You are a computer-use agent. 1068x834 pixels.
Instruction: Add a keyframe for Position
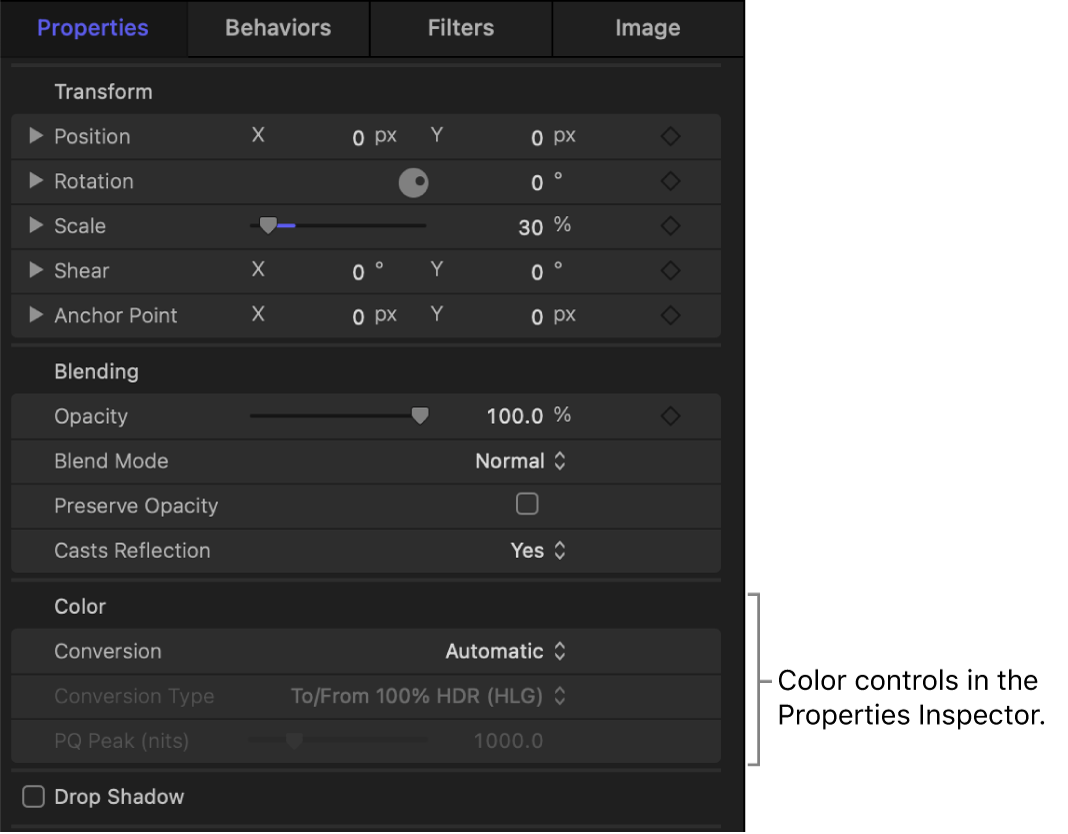click(670, 136)
